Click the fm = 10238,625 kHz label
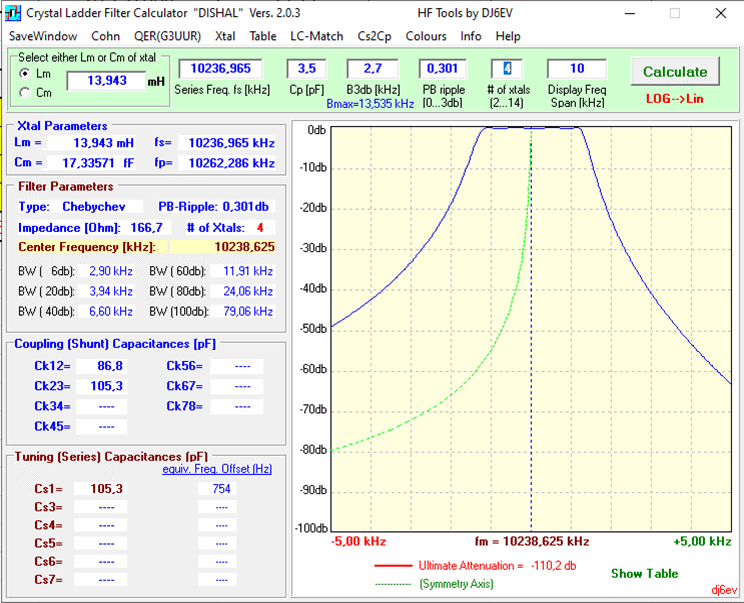 click(x=532, y=541)
